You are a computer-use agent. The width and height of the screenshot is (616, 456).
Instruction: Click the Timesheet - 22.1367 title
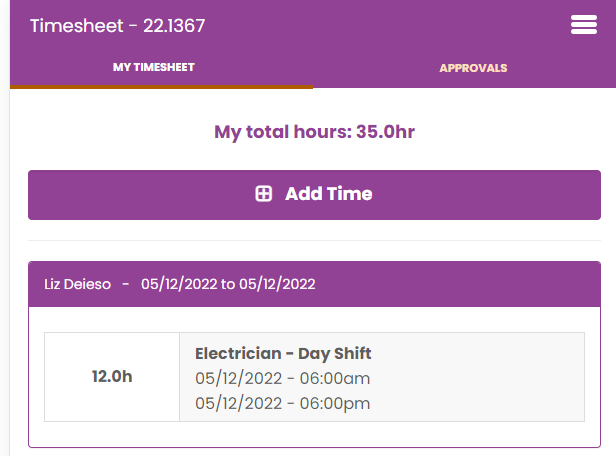118,26
